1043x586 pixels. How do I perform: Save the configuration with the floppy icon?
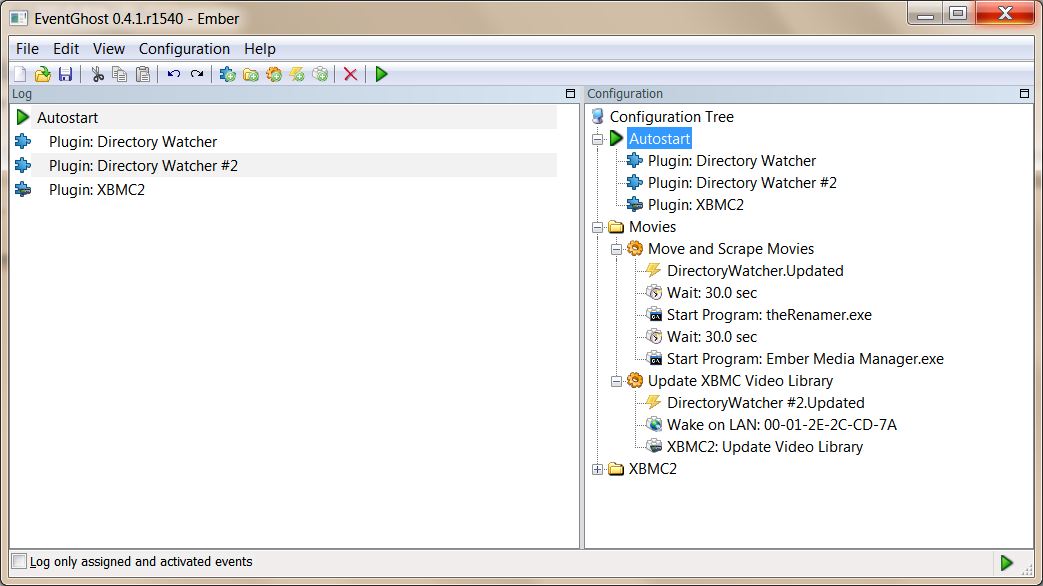[65, 74]
